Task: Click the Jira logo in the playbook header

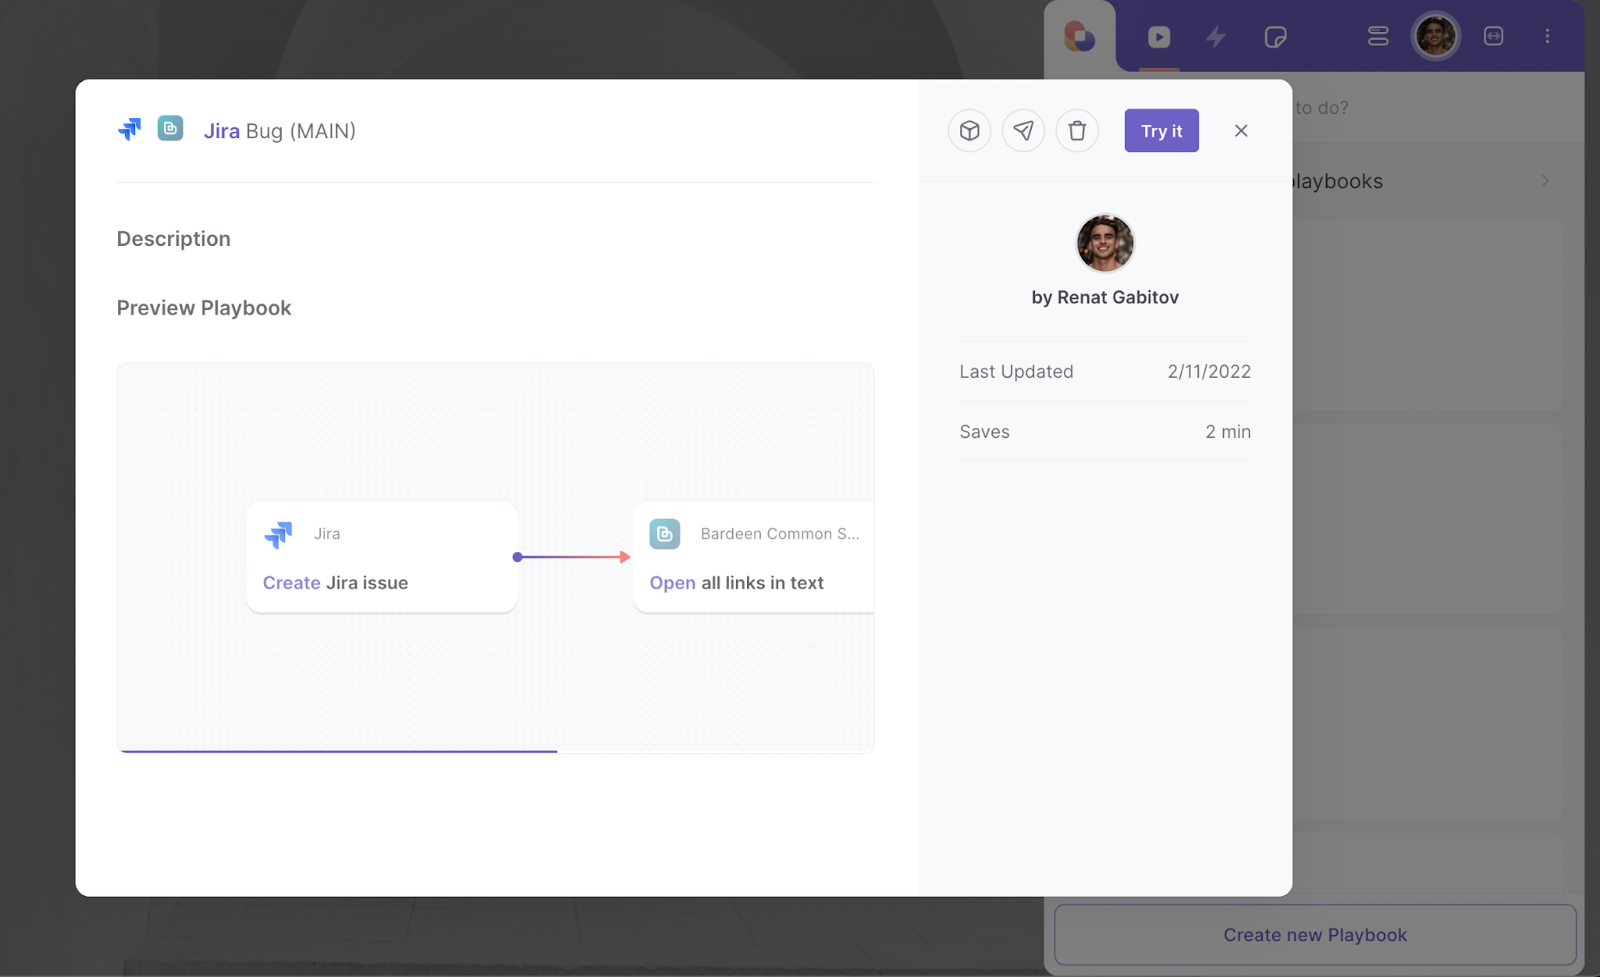Action: pos(130,130)
